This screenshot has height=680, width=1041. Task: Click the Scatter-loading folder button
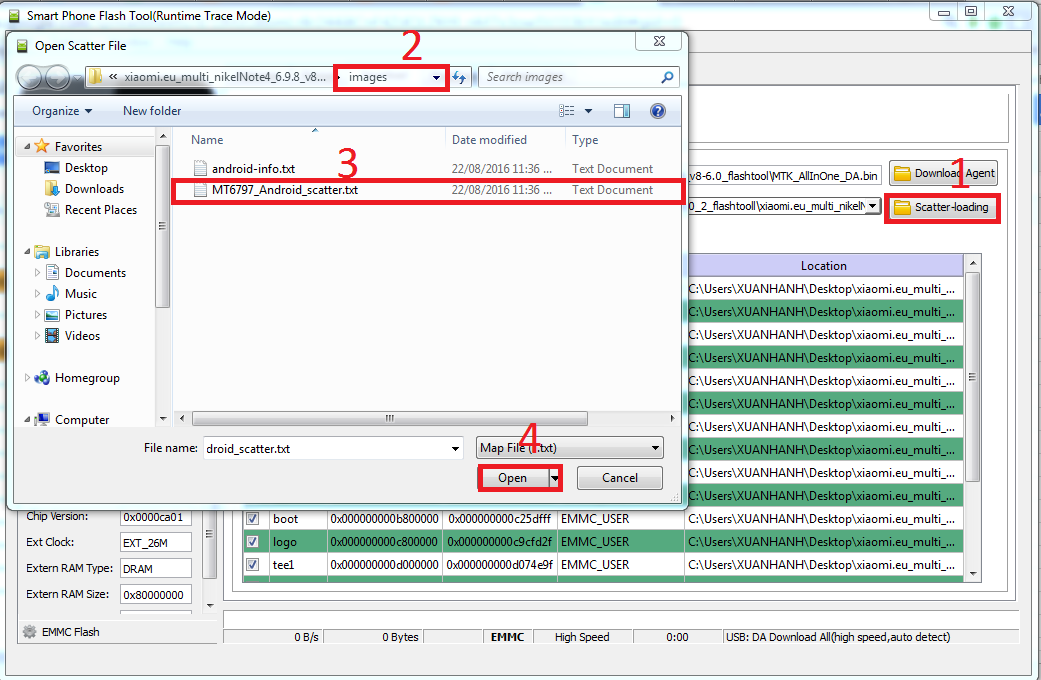pyautogui.click(x=941, y=208)
